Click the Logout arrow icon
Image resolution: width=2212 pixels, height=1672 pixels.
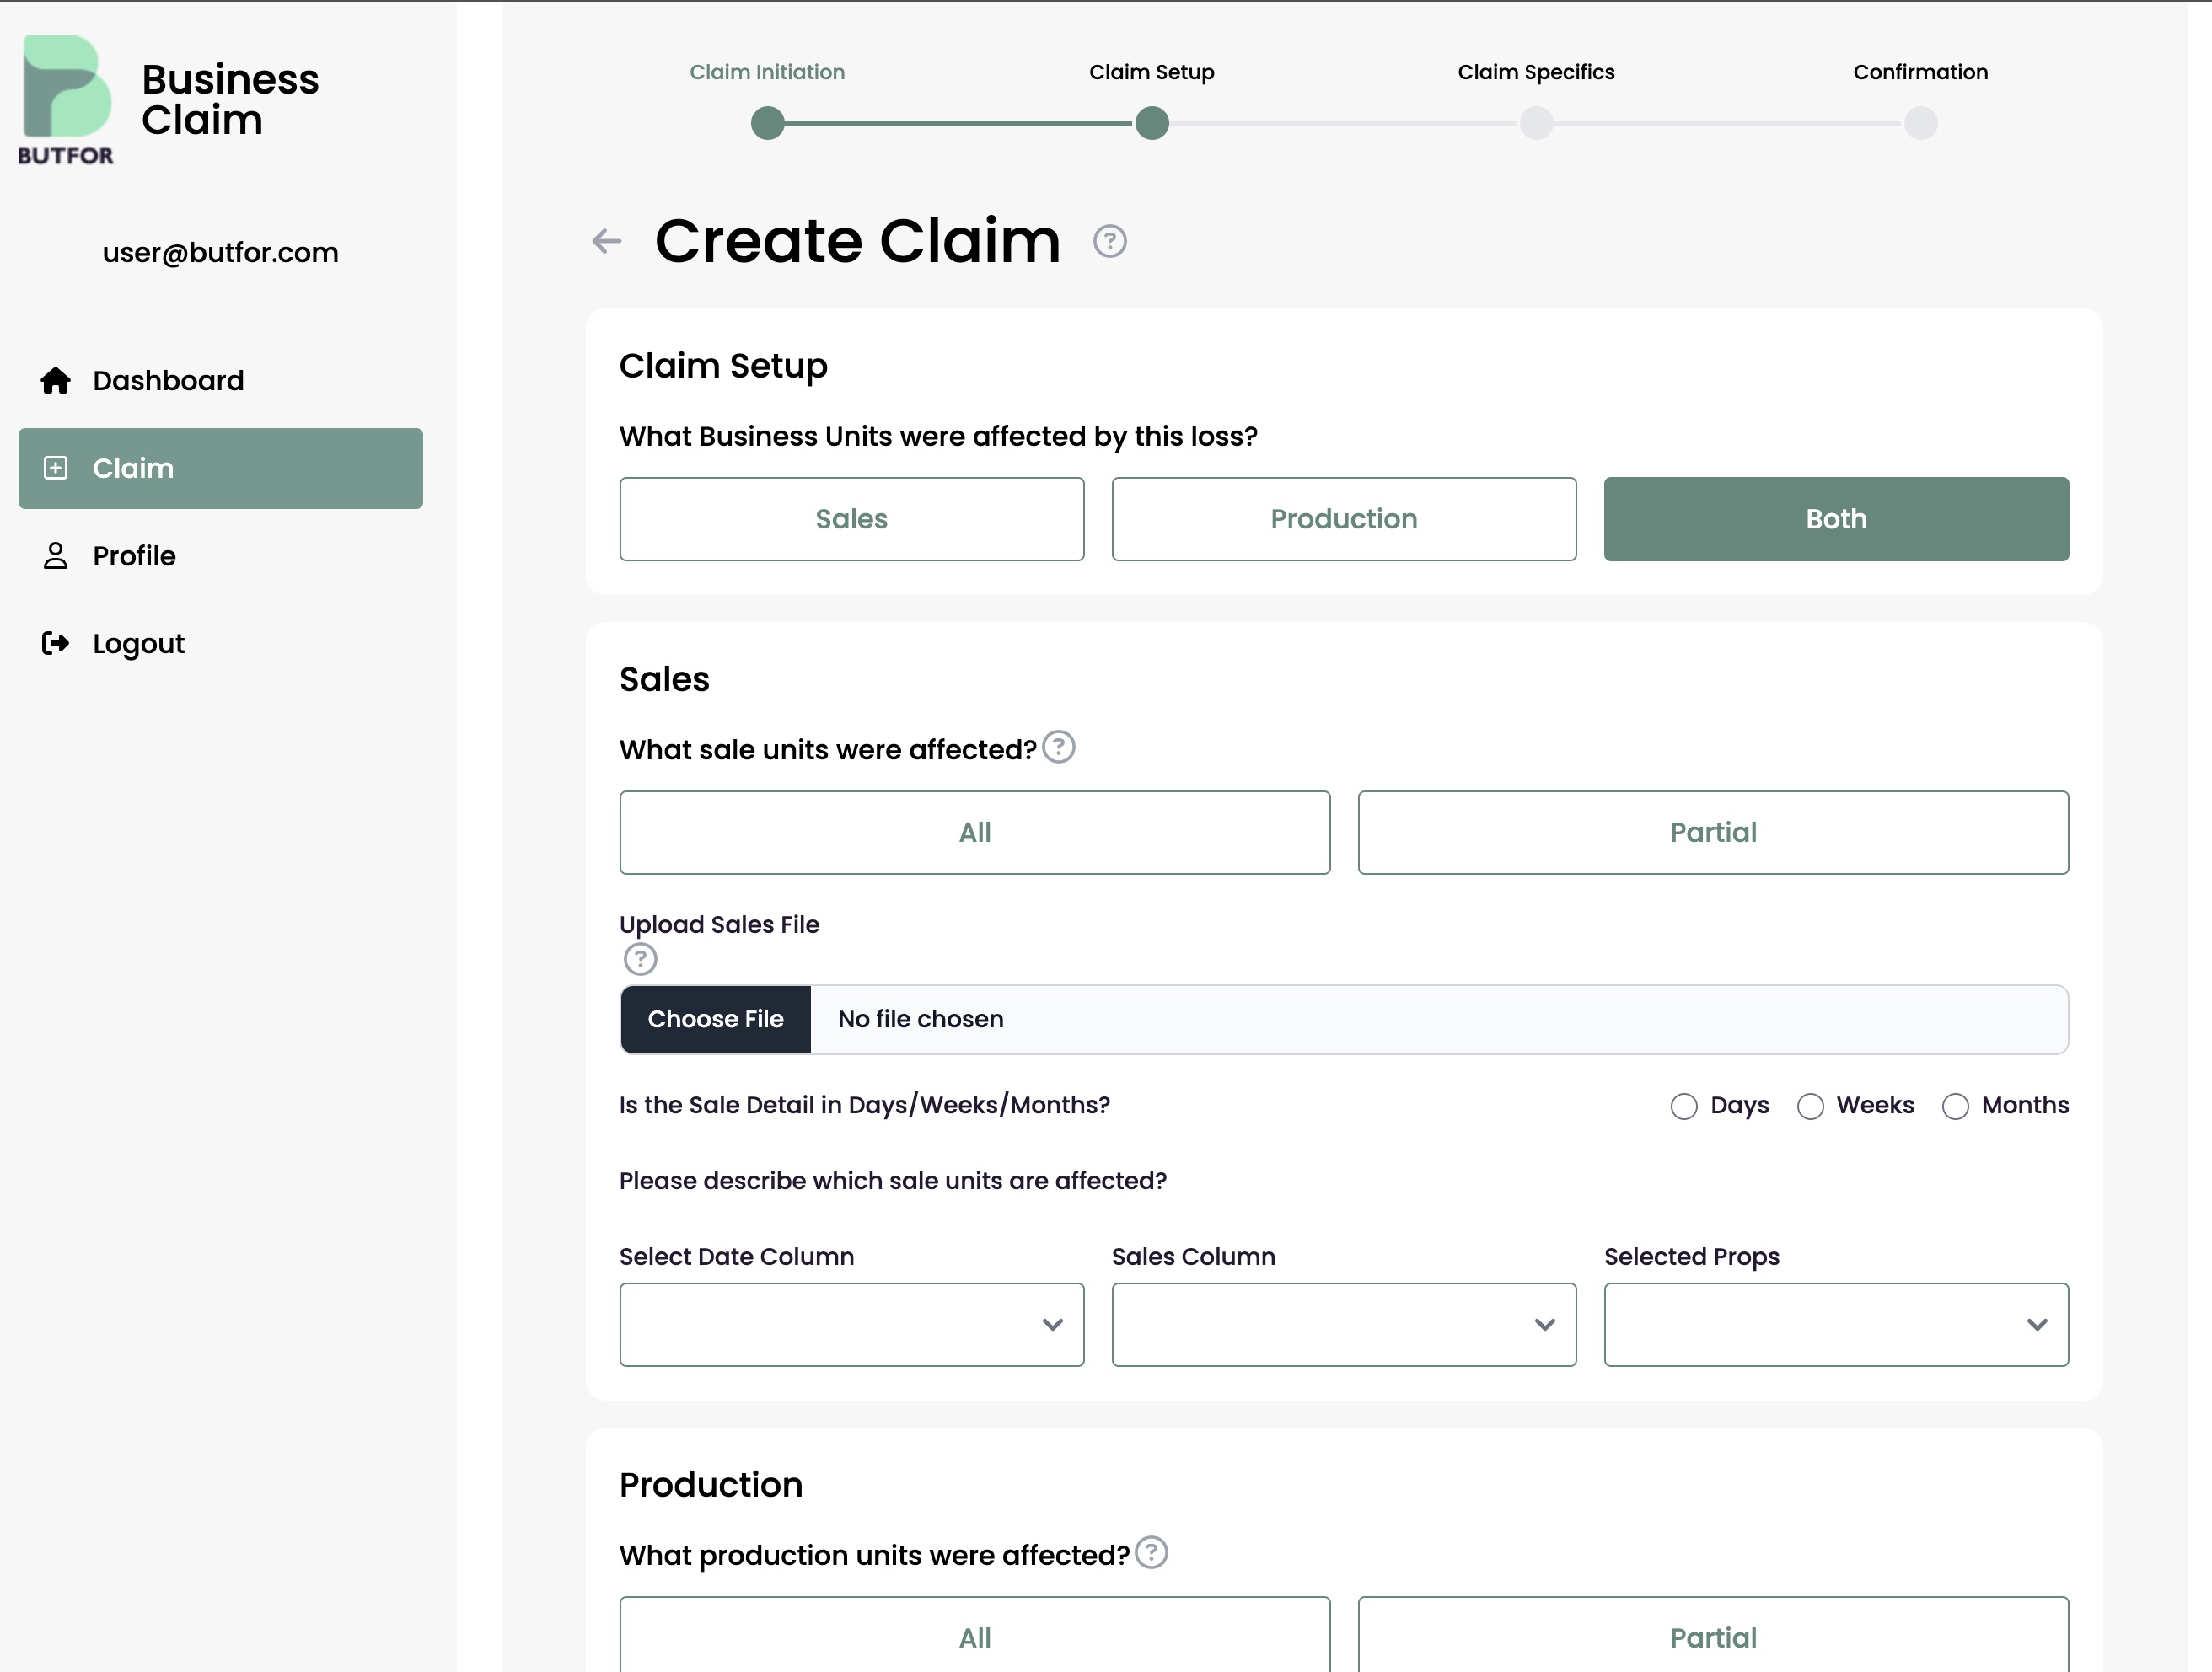pos(56,643)
